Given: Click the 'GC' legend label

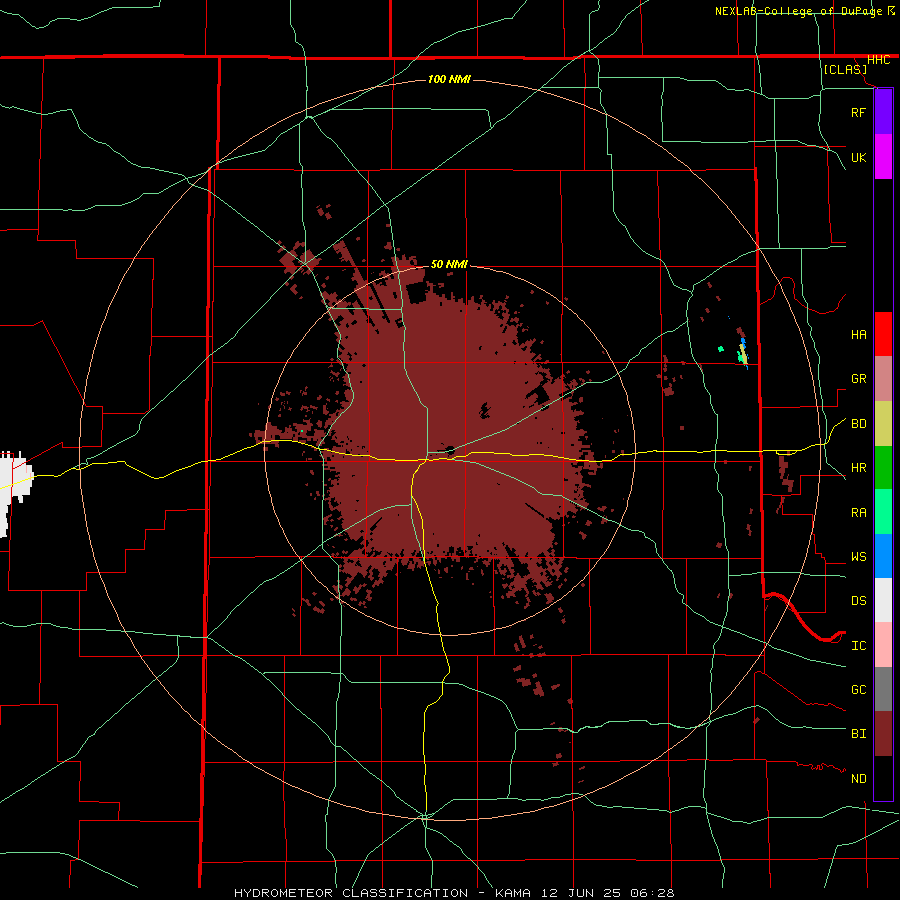Looking at the screenshot, I should 858,690.
